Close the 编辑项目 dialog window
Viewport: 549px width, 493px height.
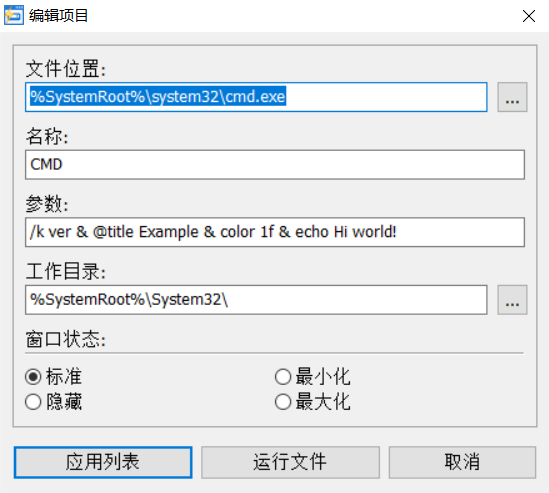(x=529, y=16)
